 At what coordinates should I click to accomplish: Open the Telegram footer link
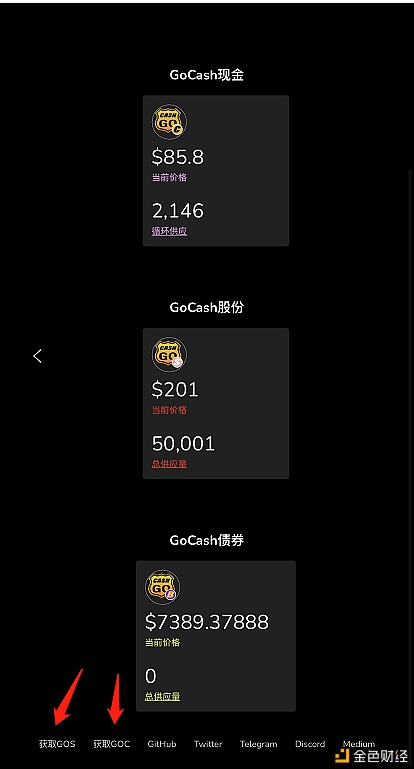[x=259, y=744]
